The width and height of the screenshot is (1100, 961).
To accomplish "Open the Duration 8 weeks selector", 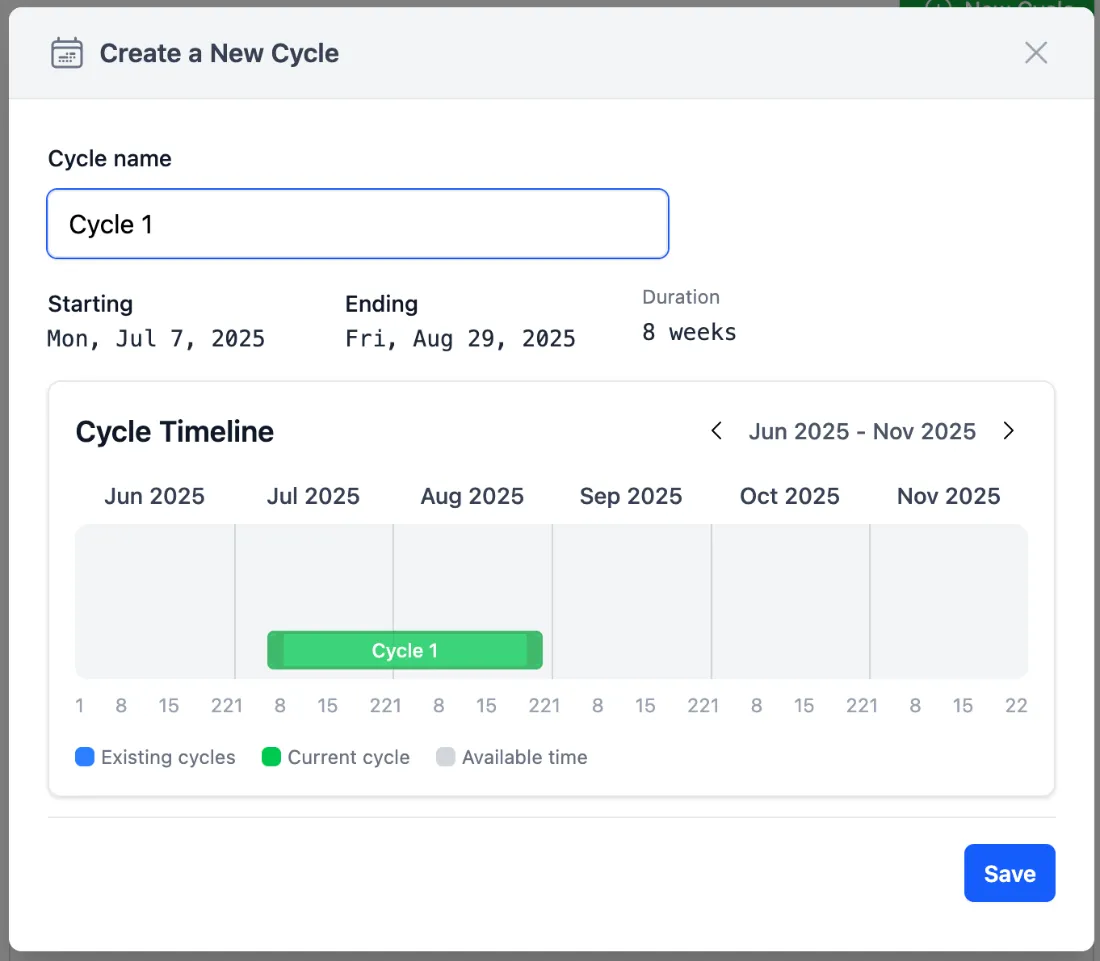I will pyautogui.click(x=689, y=332).
